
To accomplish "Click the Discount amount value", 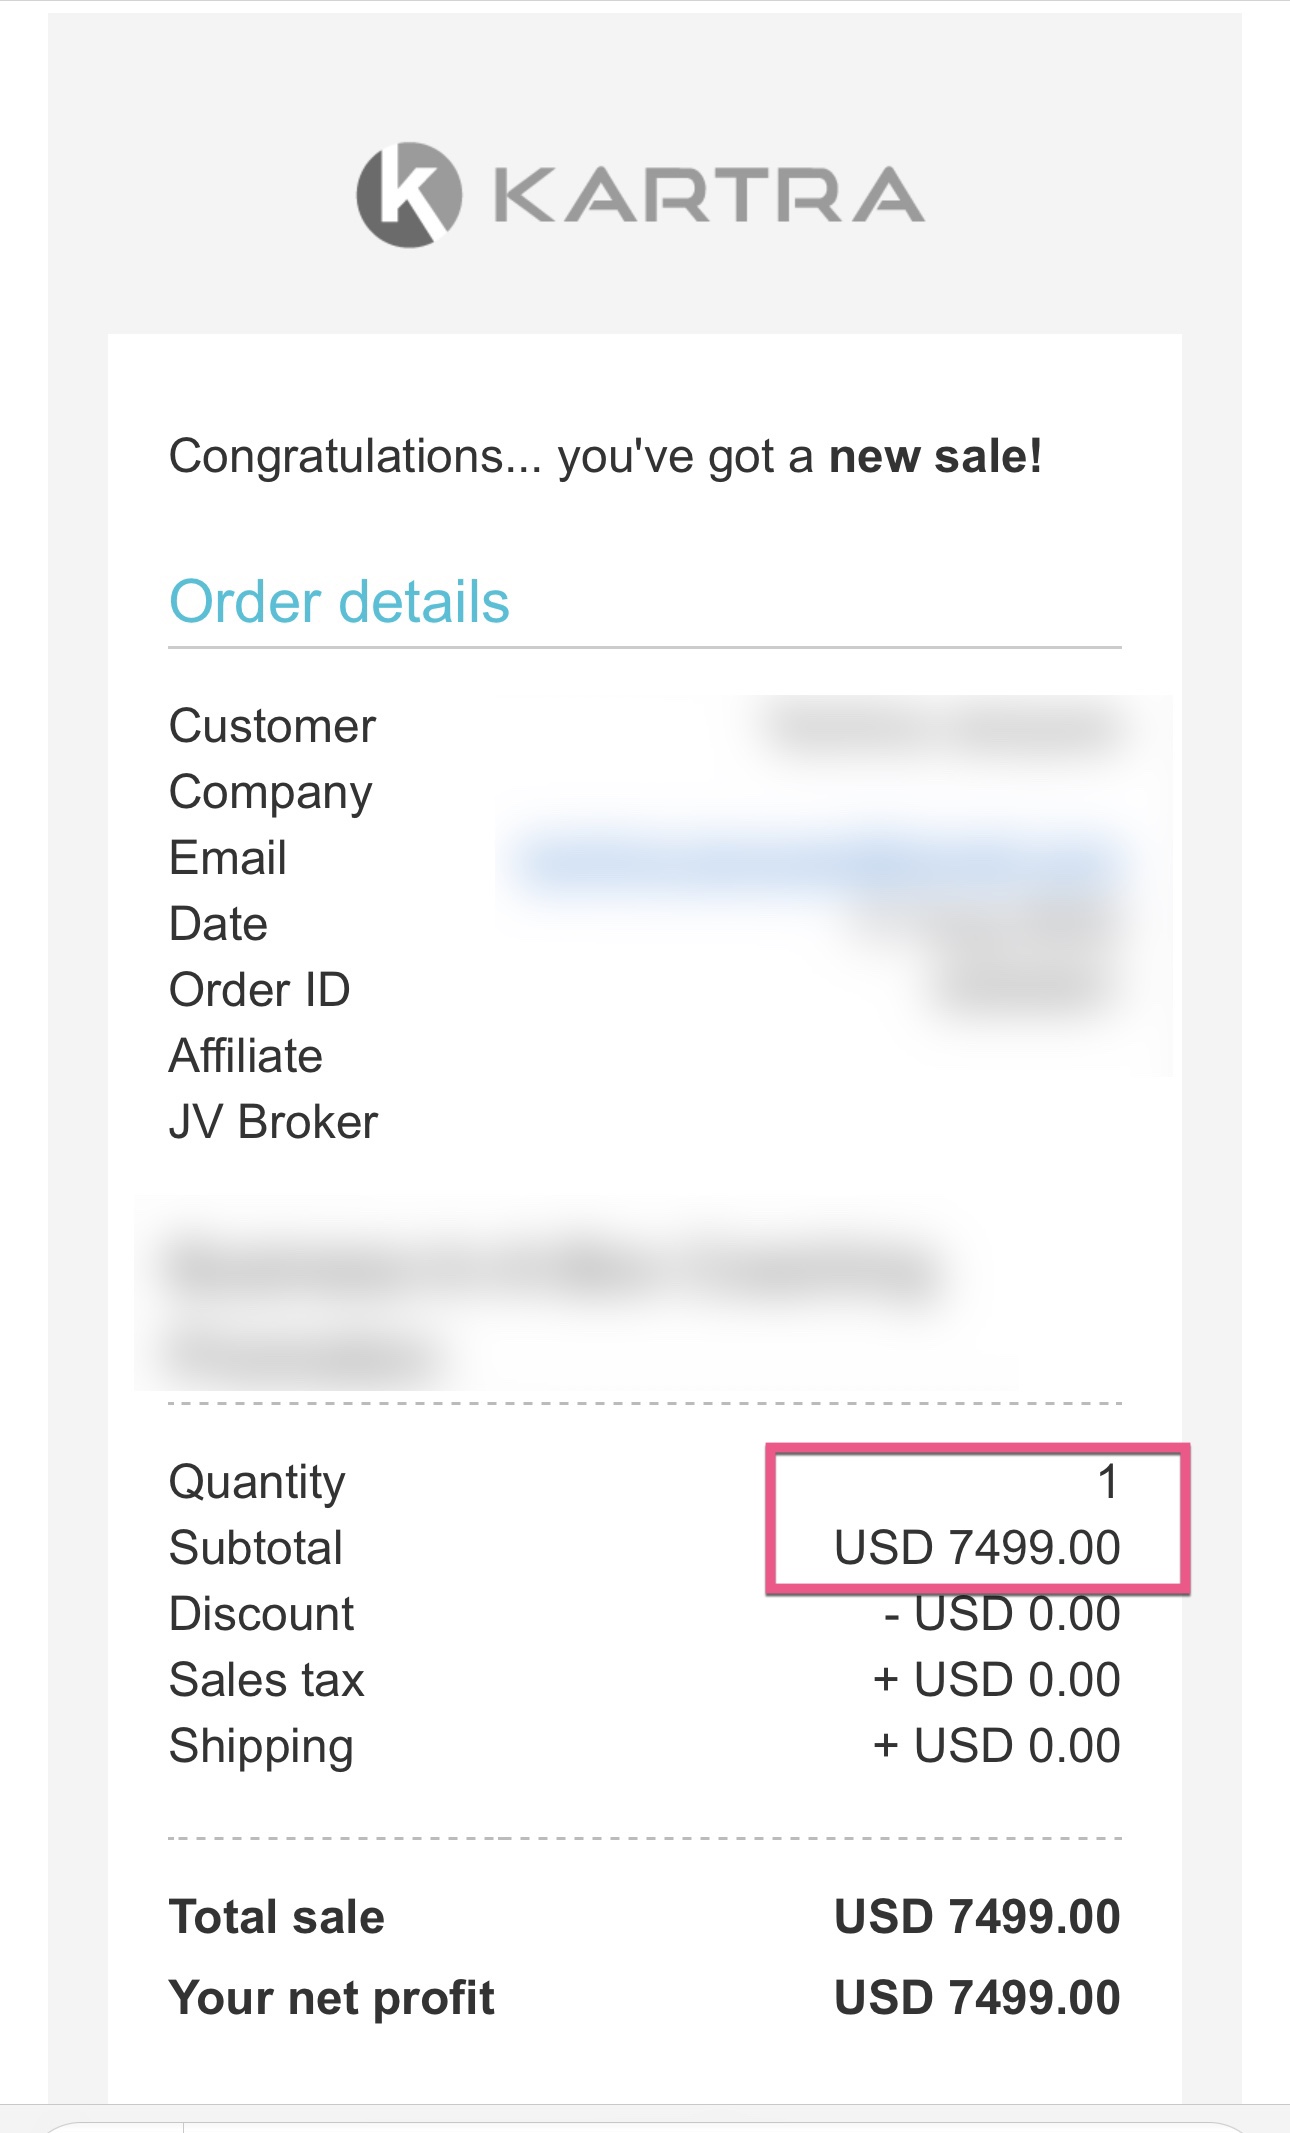I will coord(1002,1614).
